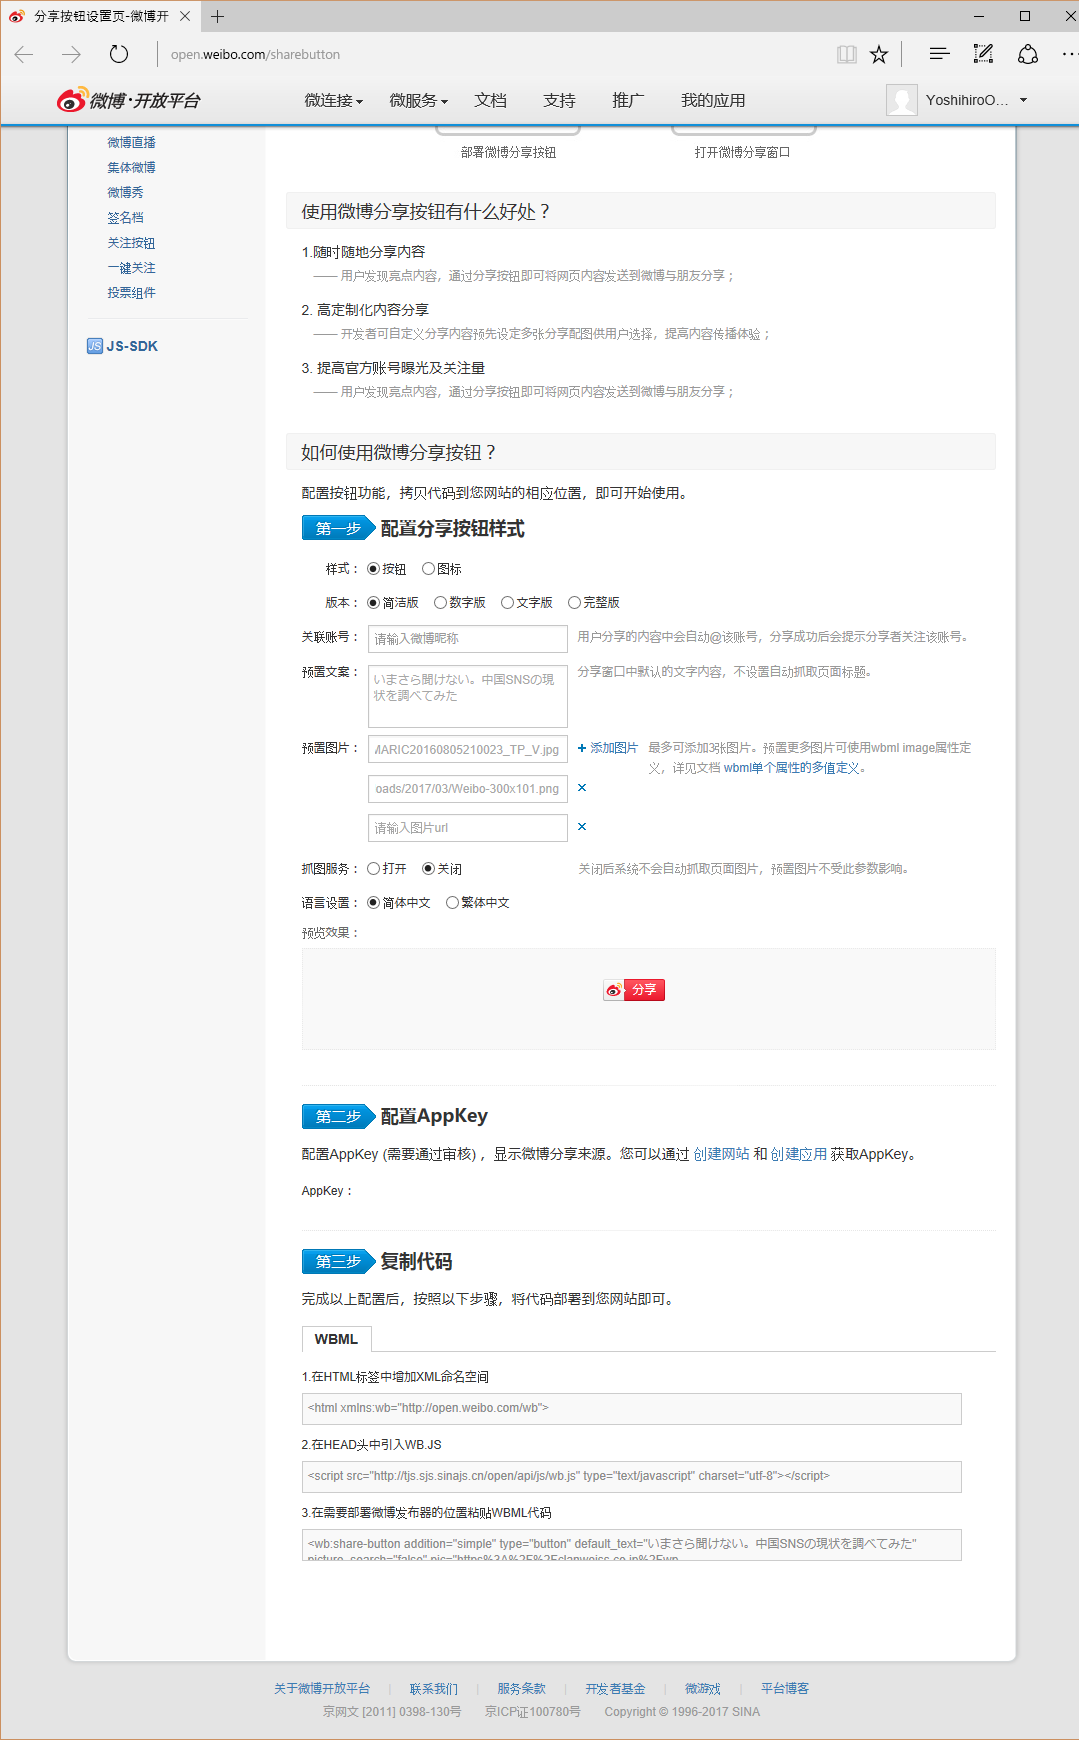
Task: Click the browser address bar
Action: 495,54
